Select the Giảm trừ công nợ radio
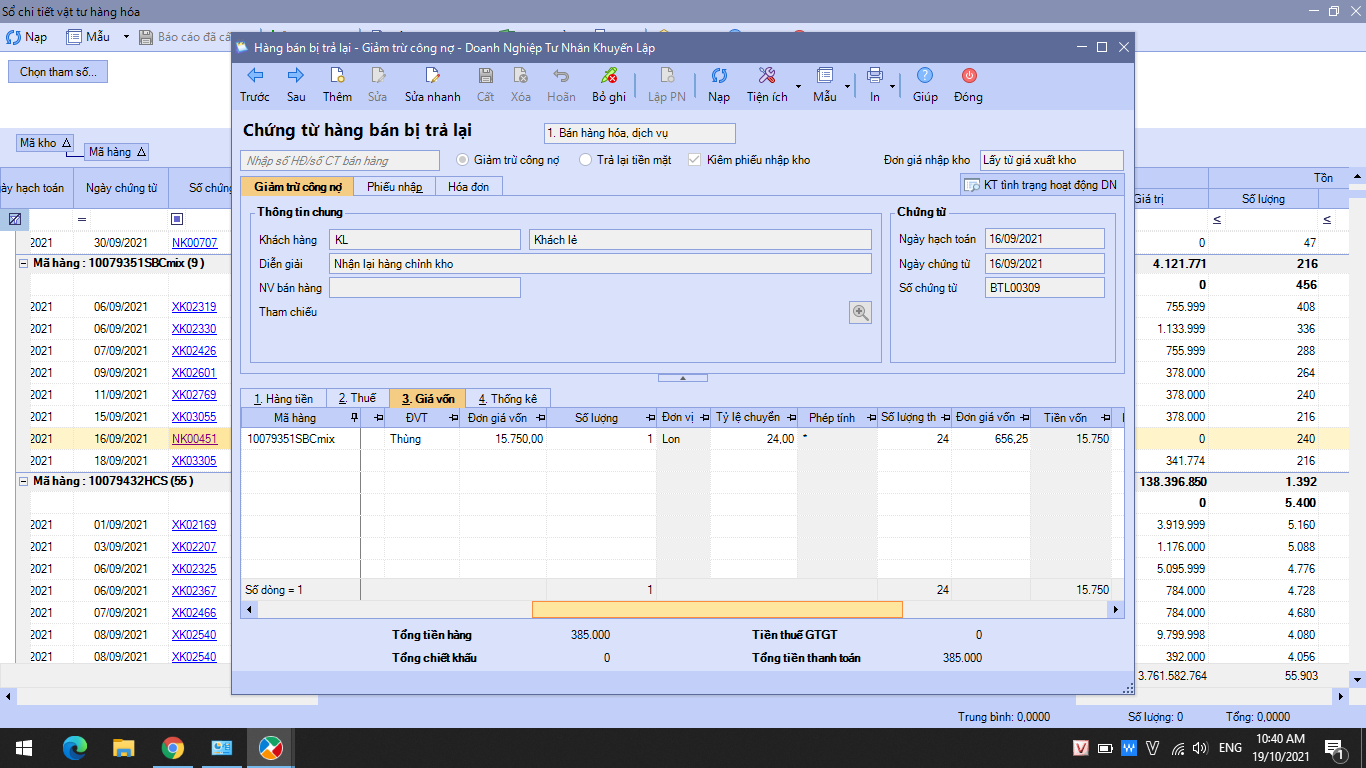The width and height of the screenshot is (1366, 768). 463,160
